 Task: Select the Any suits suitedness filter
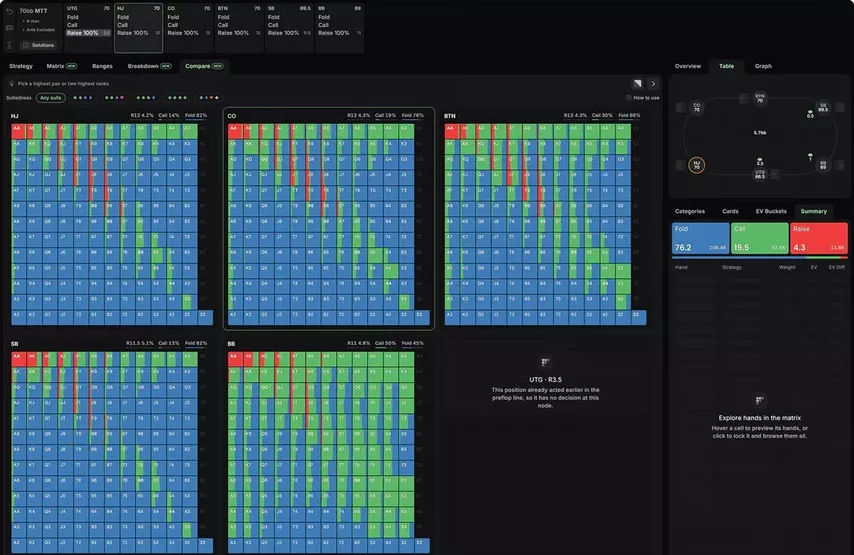51,97
